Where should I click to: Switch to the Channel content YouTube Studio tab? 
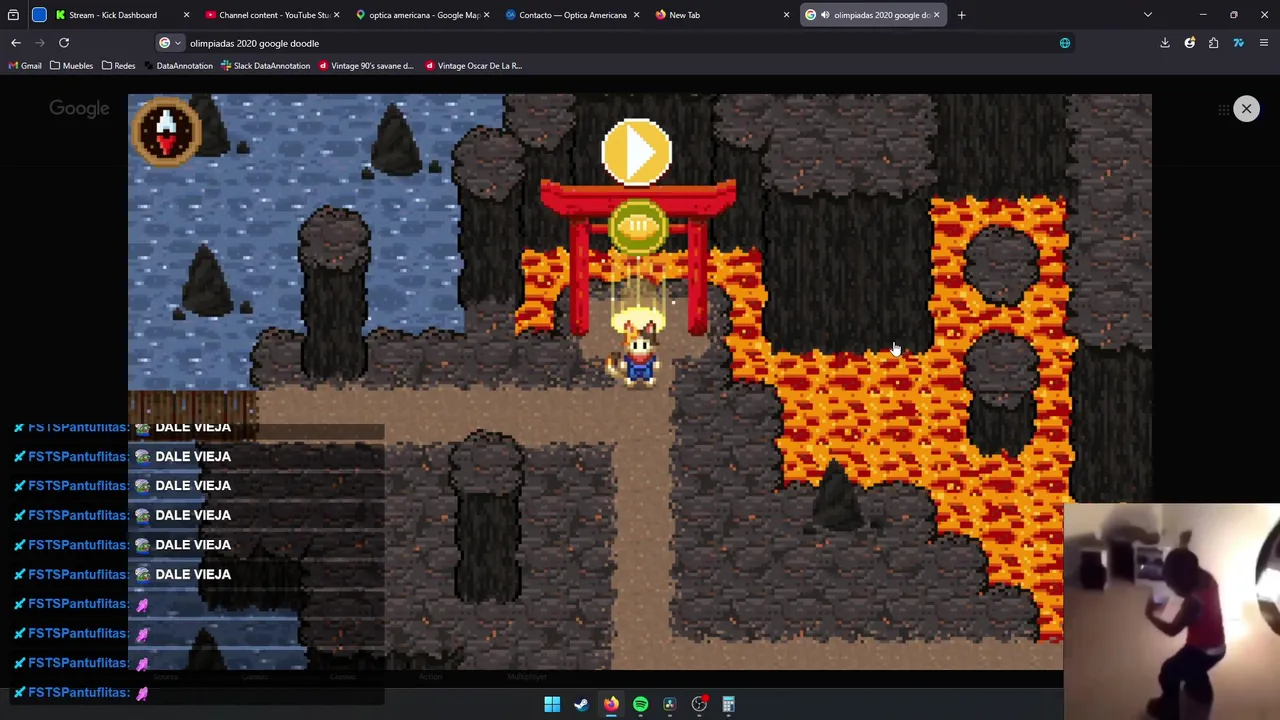tap(272, 15)
